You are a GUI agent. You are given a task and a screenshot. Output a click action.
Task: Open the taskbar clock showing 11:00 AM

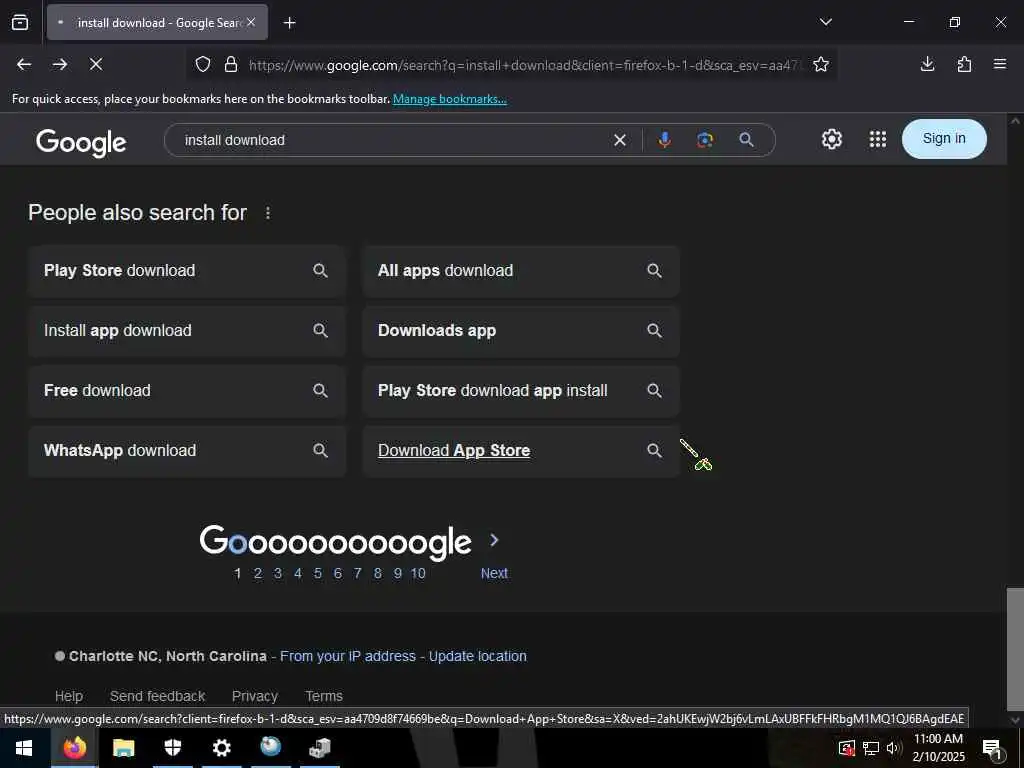938,748
